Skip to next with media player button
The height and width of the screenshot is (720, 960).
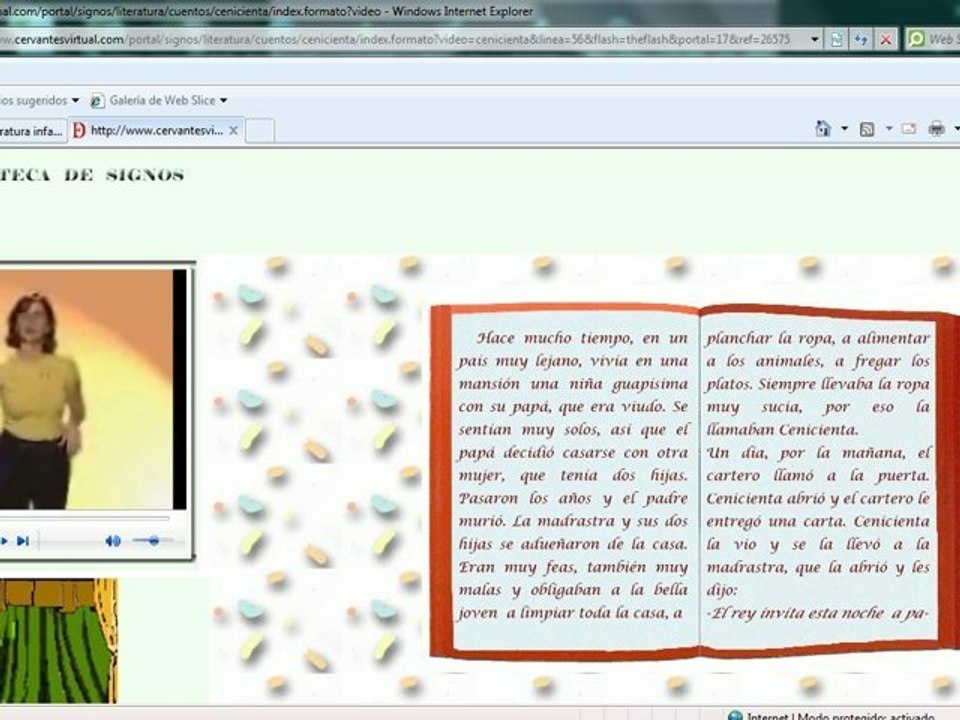click(x=23, y=541)
